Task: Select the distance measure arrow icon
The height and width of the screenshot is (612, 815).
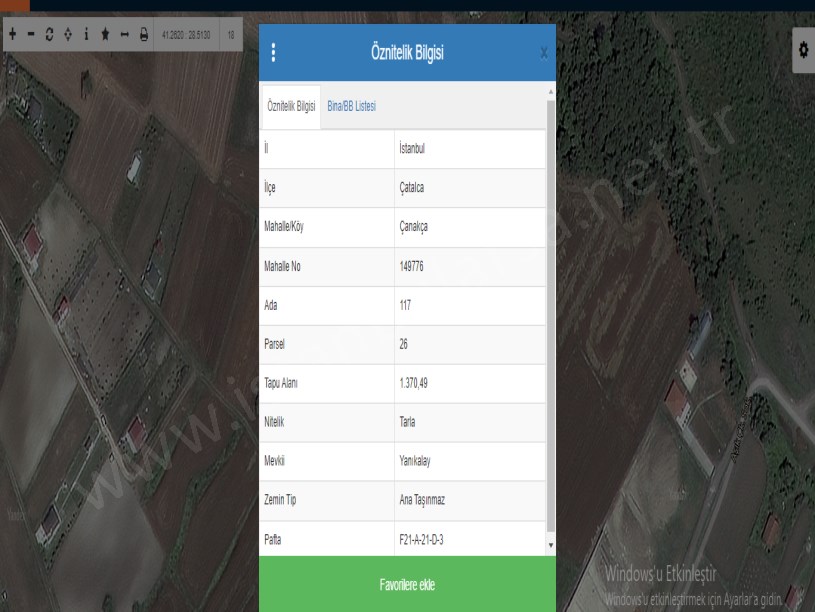Action: point(124,33)
